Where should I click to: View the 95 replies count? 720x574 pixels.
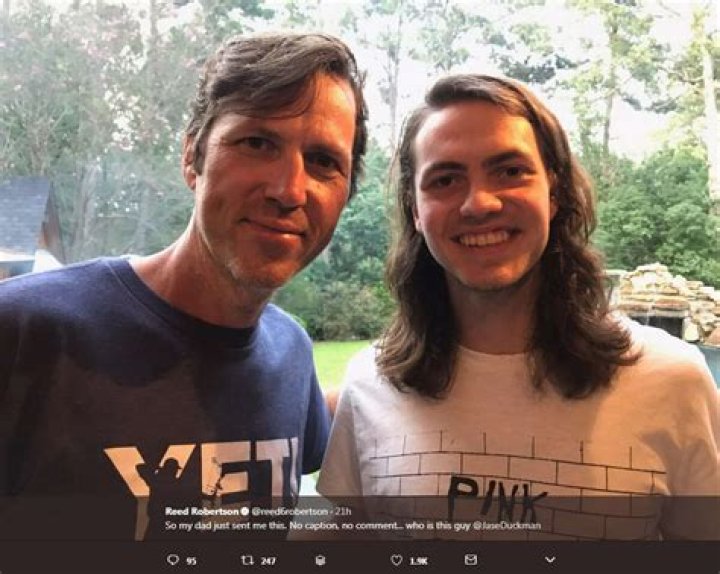[x=191, y=561]
